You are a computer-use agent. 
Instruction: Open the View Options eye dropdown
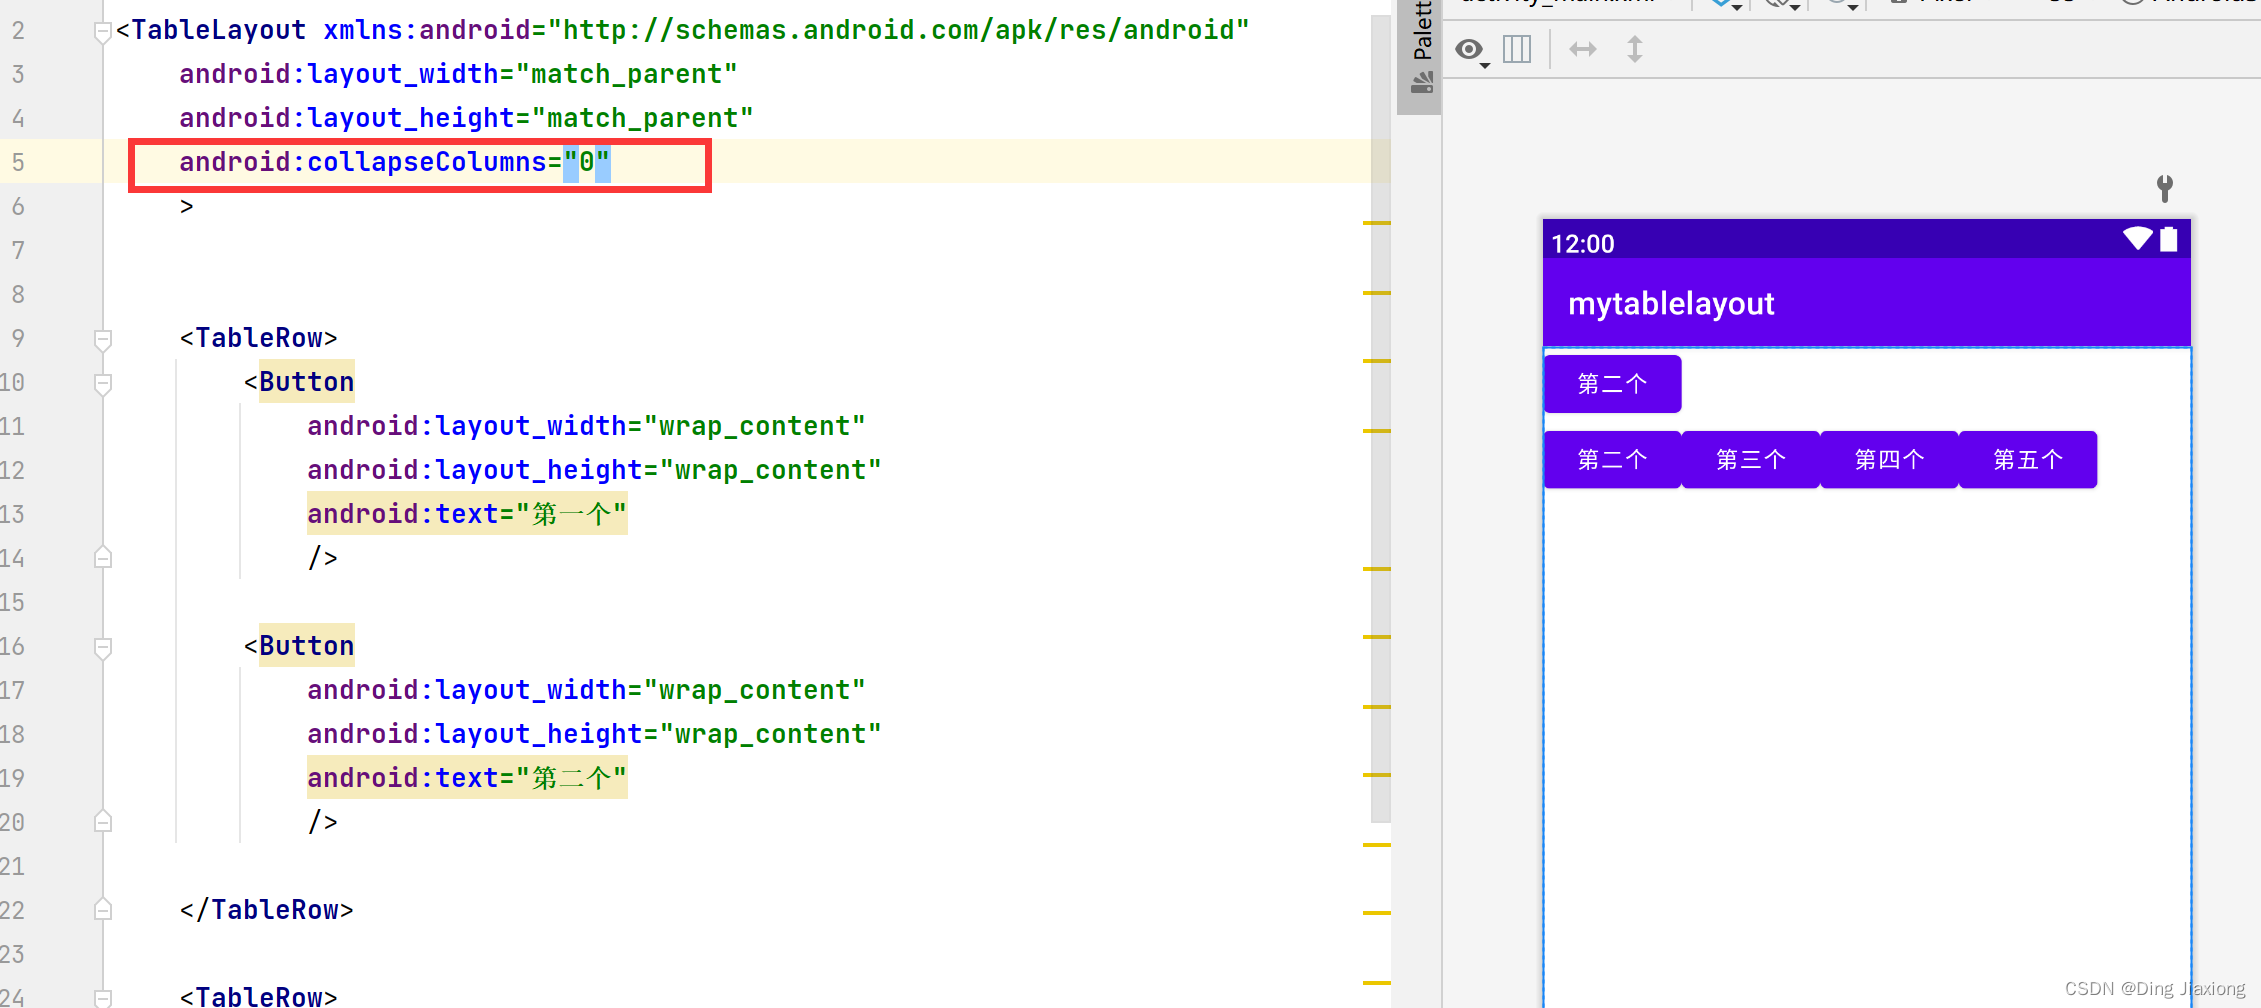pos(1471,50)
